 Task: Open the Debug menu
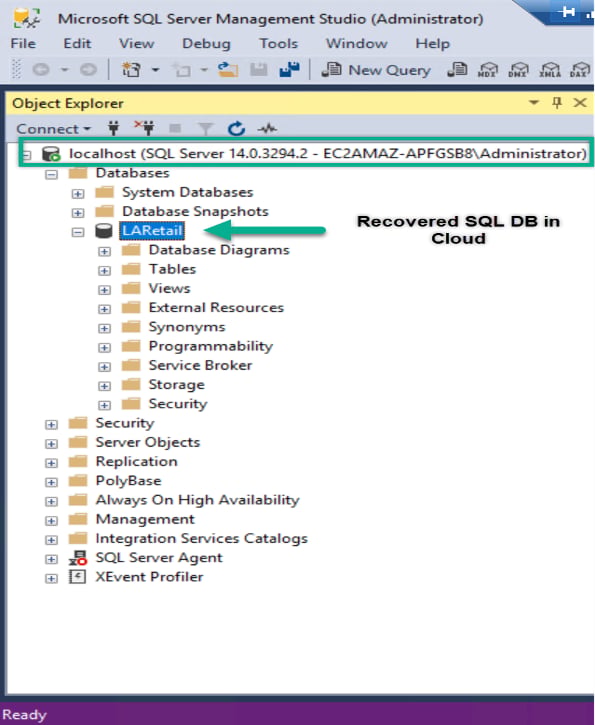(x=206, y=43)
